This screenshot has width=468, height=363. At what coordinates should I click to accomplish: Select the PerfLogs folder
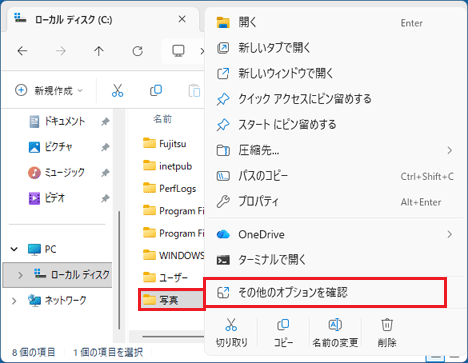click(x=169, y=188)
